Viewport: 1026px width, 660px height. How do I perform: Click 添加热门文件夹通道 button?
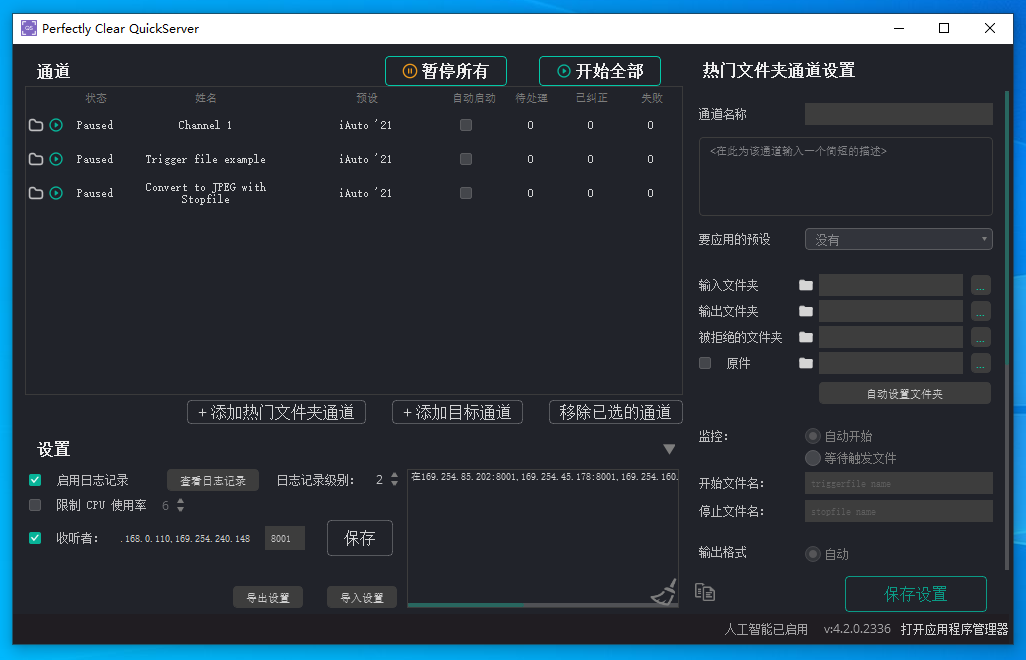[276, 412]
